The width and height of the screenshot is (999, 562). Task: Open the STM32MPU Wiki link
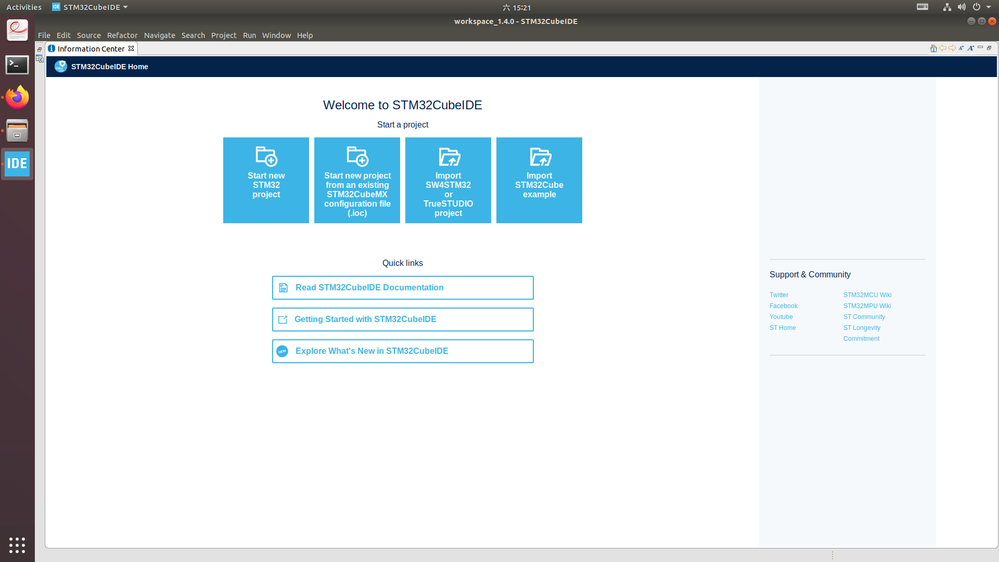(866, 306)
